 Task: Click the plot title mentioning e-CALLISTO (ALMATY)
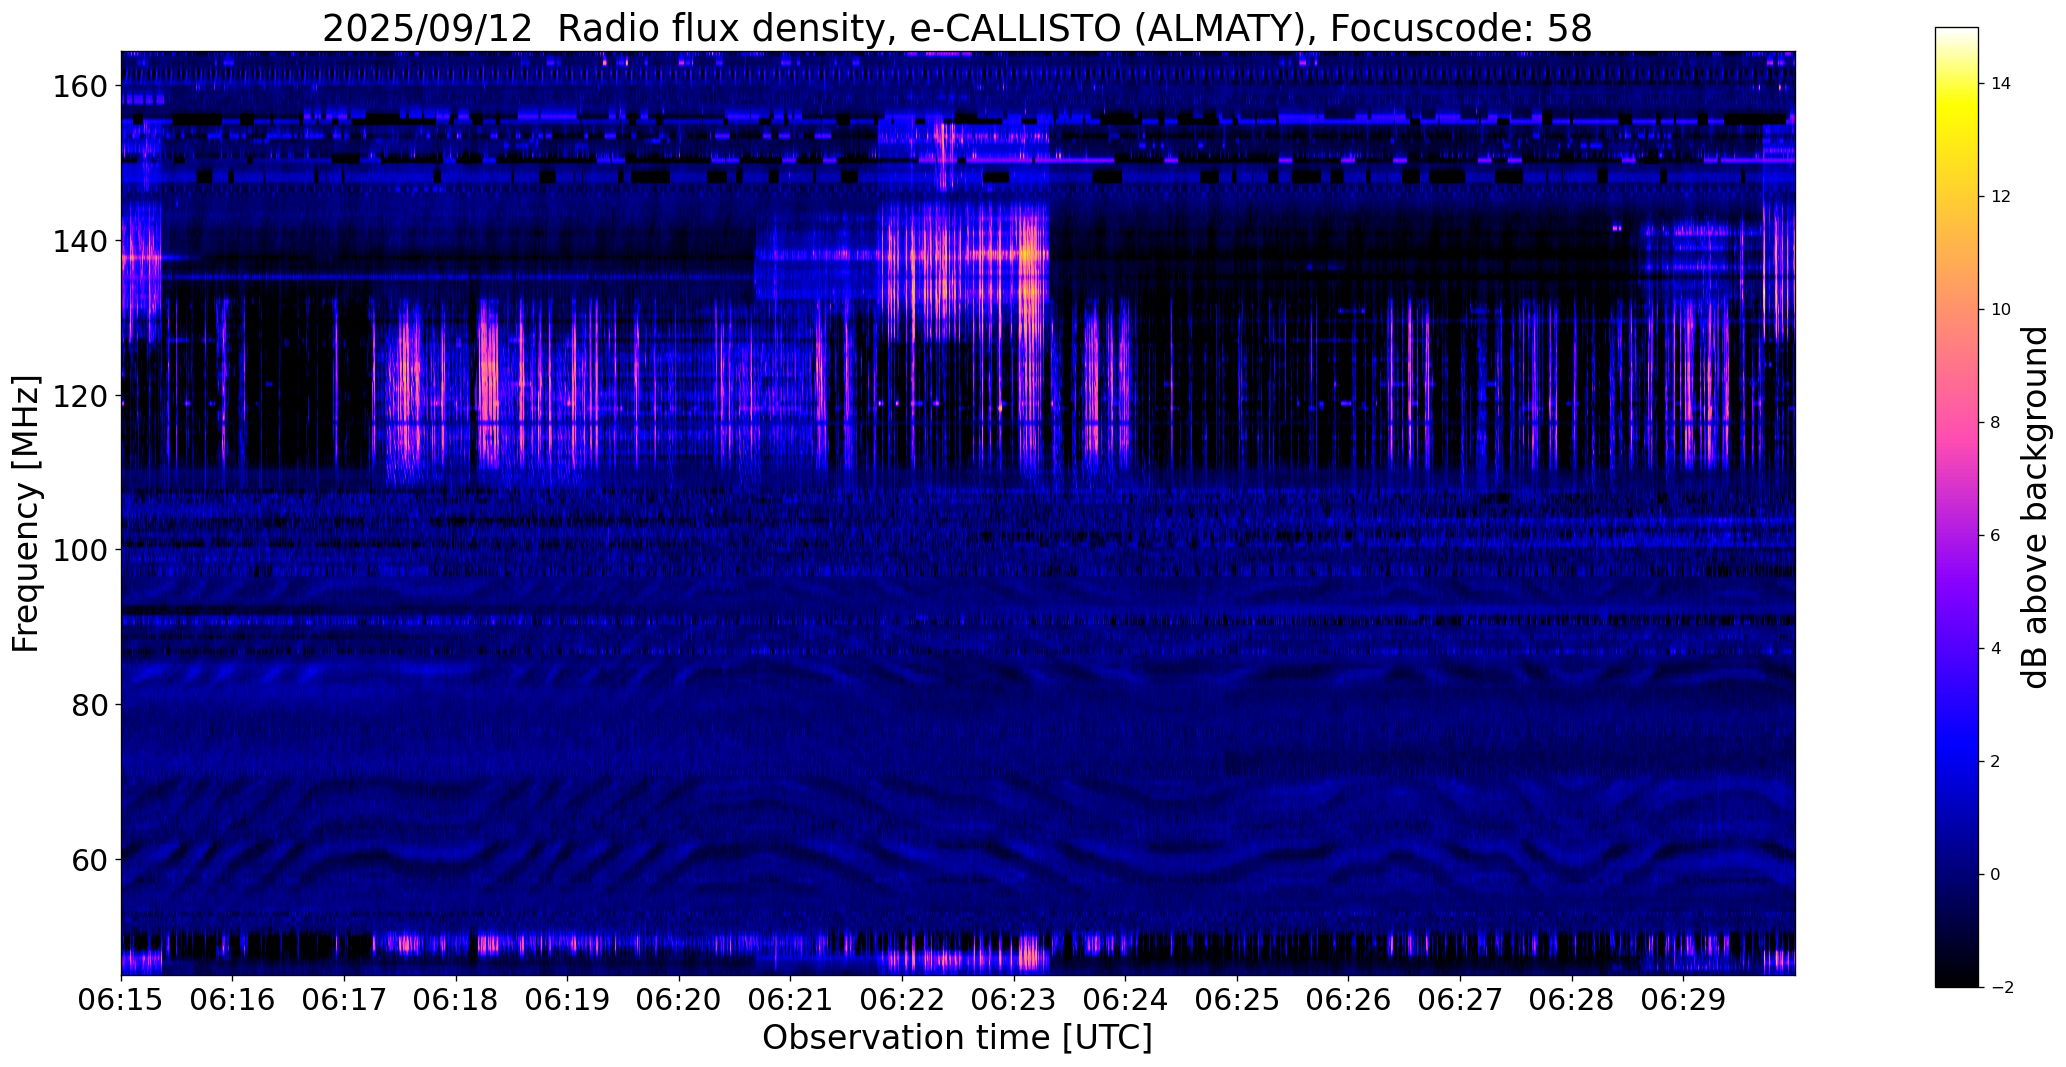[957, 28]
